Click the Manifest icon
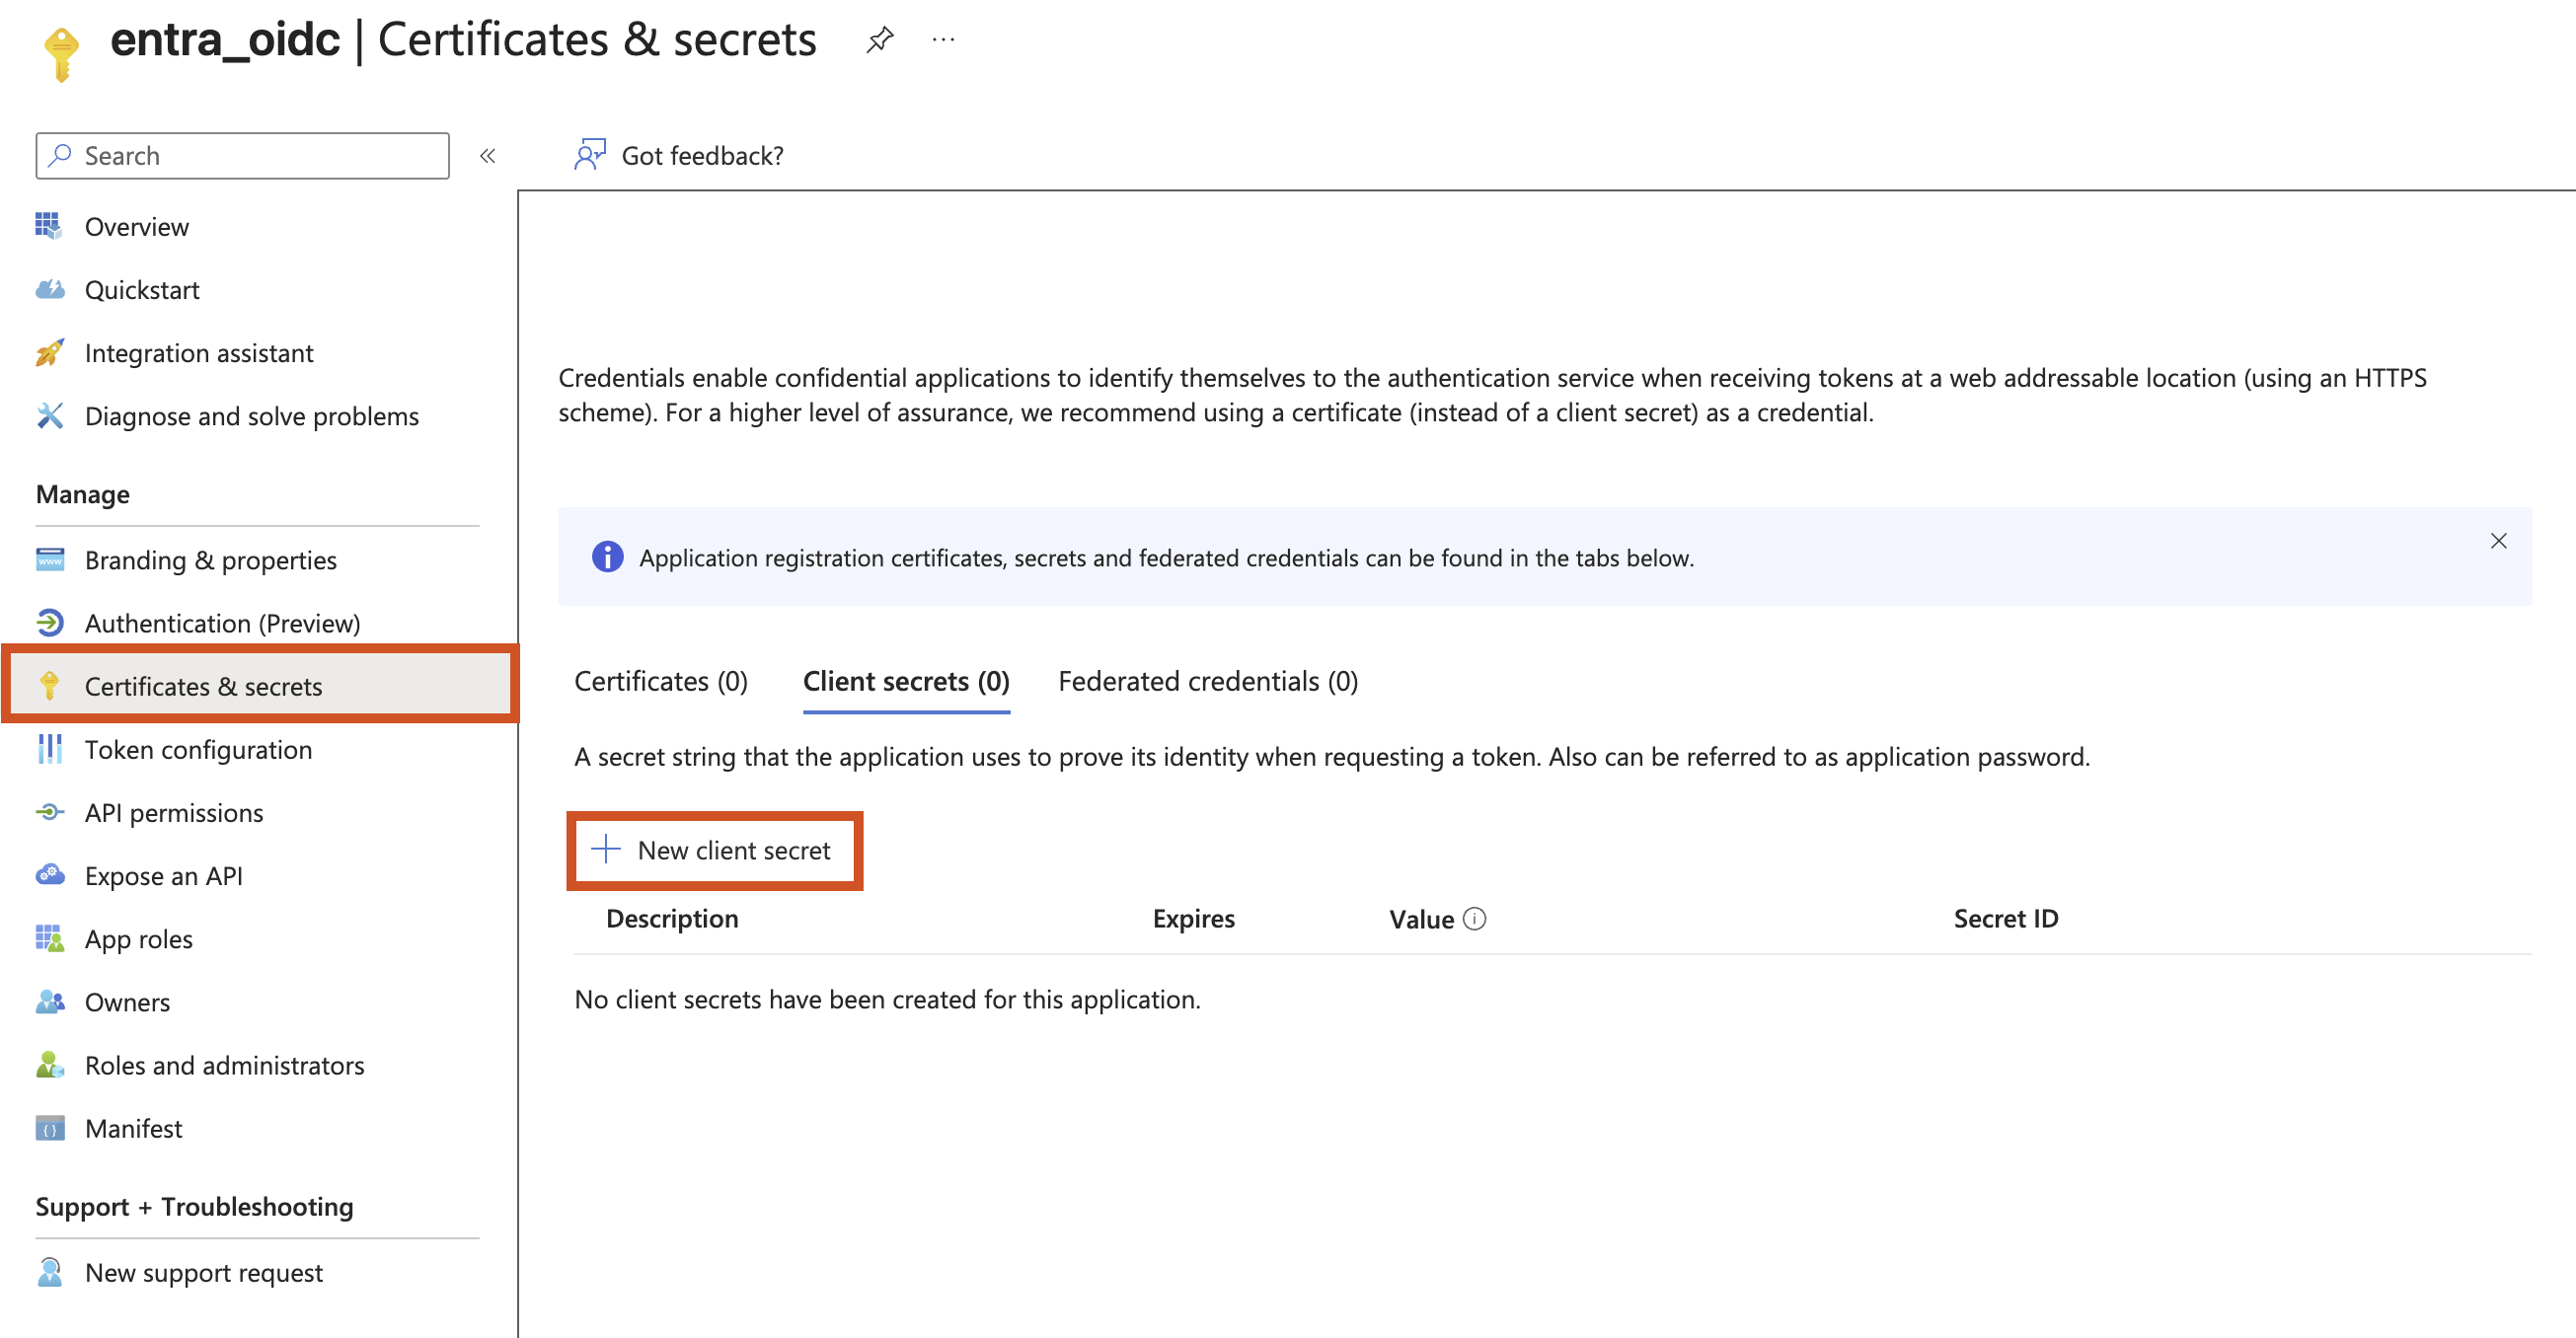The image size is (2576, 1338). coord(50,1128)
